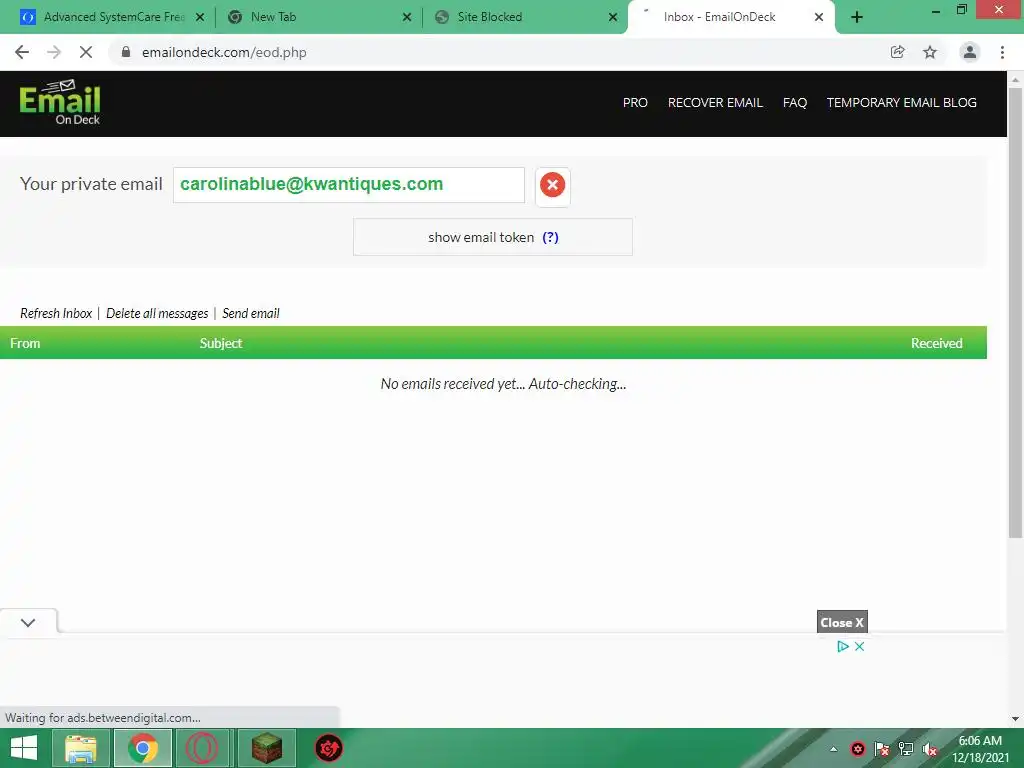The image size is (1024, 768).
Task: Go back using the browser back arrow
Action: (22, 52)
